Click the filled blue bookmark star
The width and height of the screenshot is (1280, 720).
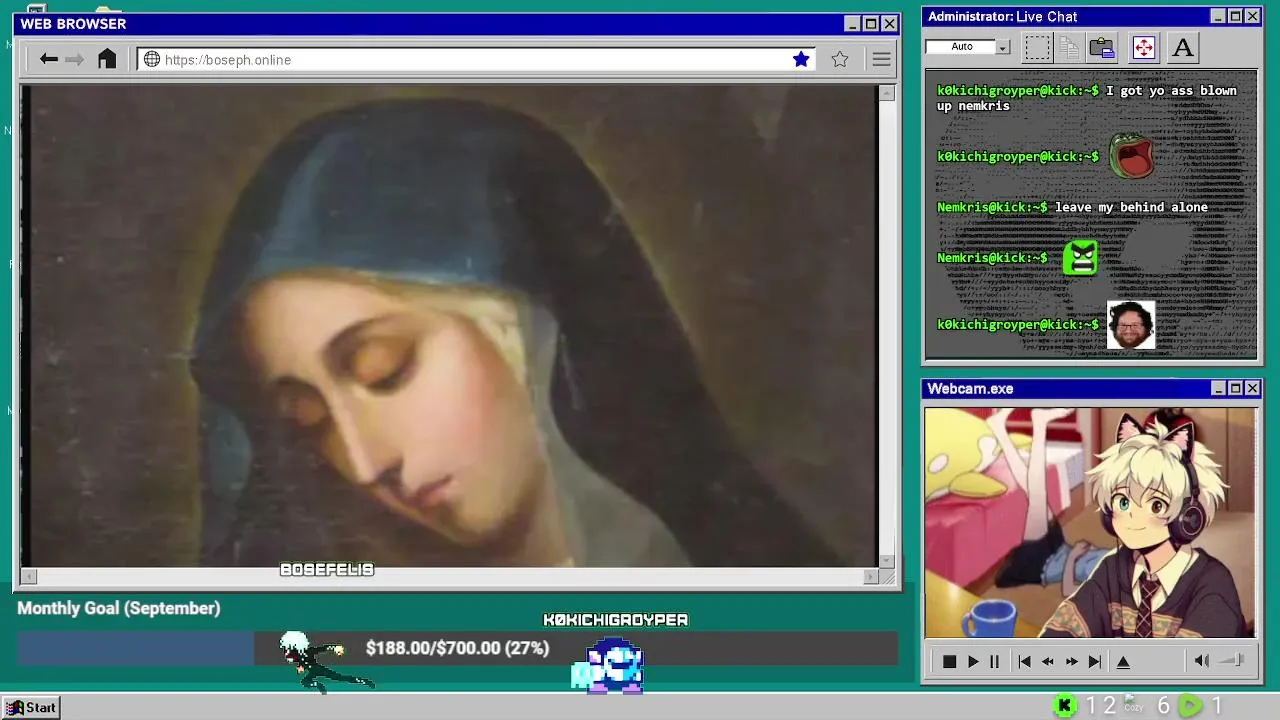click(x=801, y=59)
